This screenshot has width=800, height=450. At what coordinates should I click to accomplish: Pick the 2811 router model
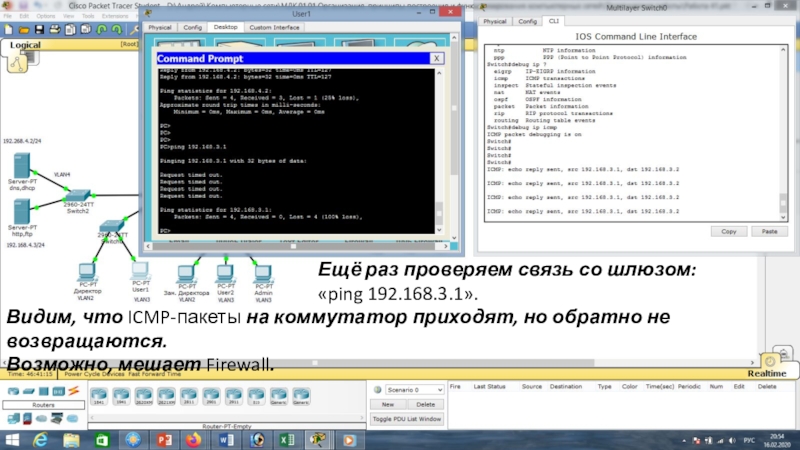point(188,396)
